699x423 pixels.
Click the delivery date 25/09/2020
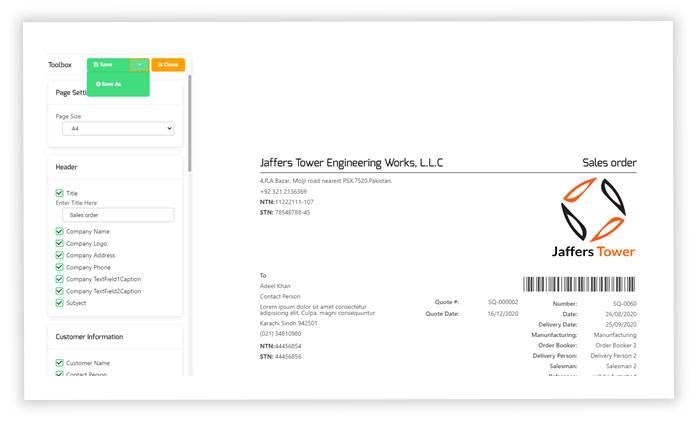point(621,324)
